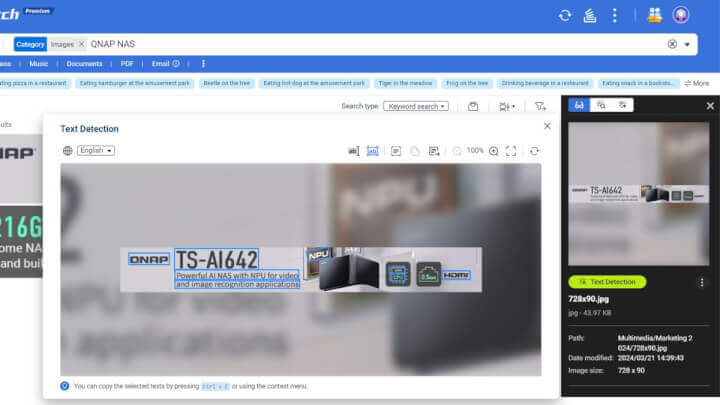Remove the Images category filter chip
This screenshot has width=720, height=405.
coord(81,44)
